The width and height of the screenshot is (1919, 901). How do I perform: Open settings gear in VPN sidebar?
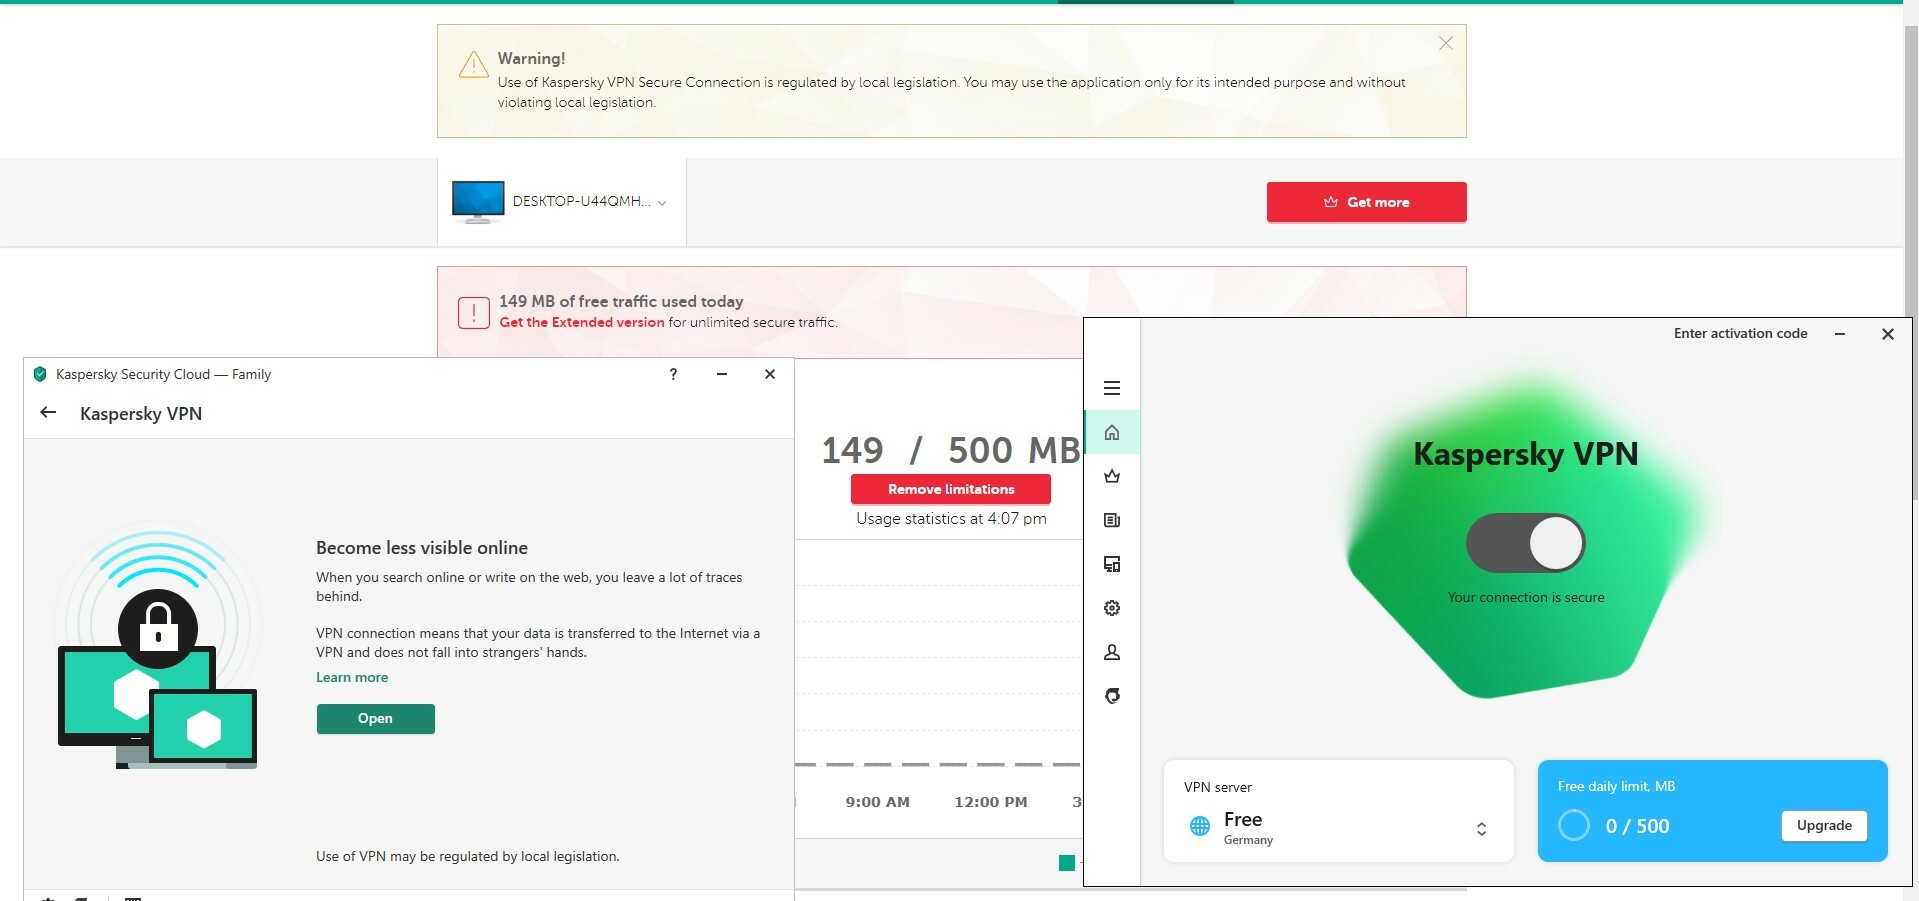click(1111, 608)
